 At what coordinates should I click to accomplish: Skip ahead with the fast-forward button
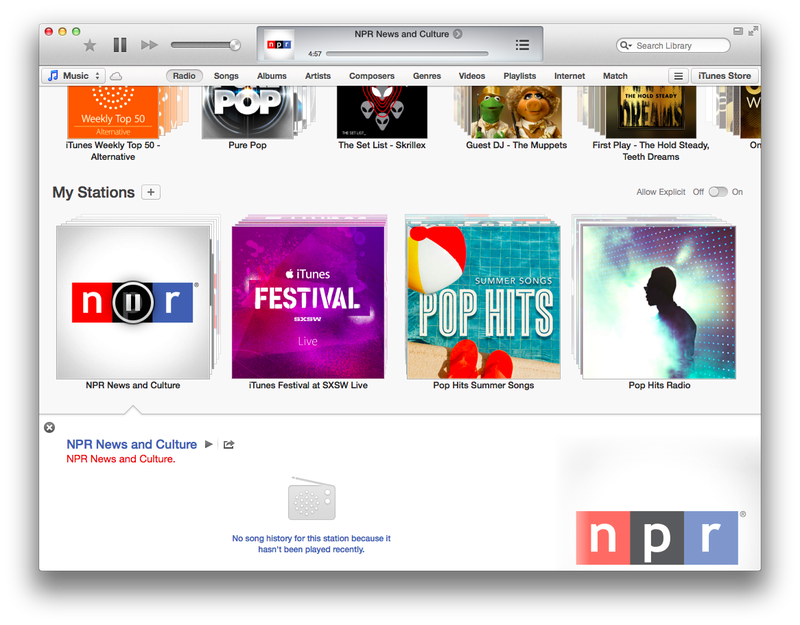pyautogui.click(x=149, y=45)
